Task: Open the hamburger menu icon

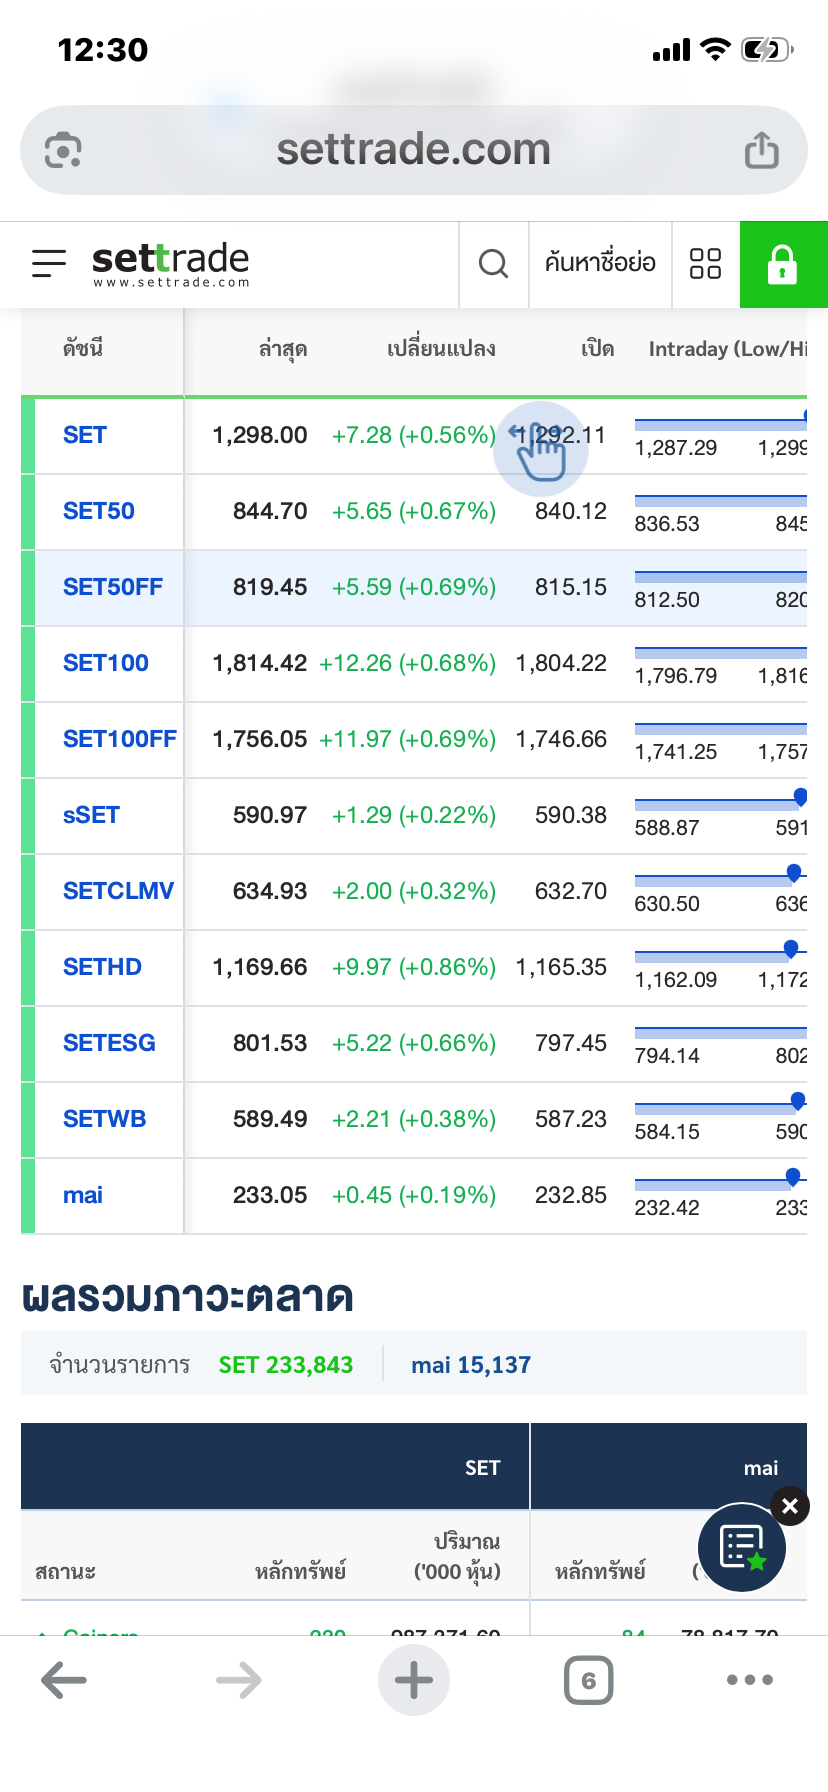Action: 49,263
